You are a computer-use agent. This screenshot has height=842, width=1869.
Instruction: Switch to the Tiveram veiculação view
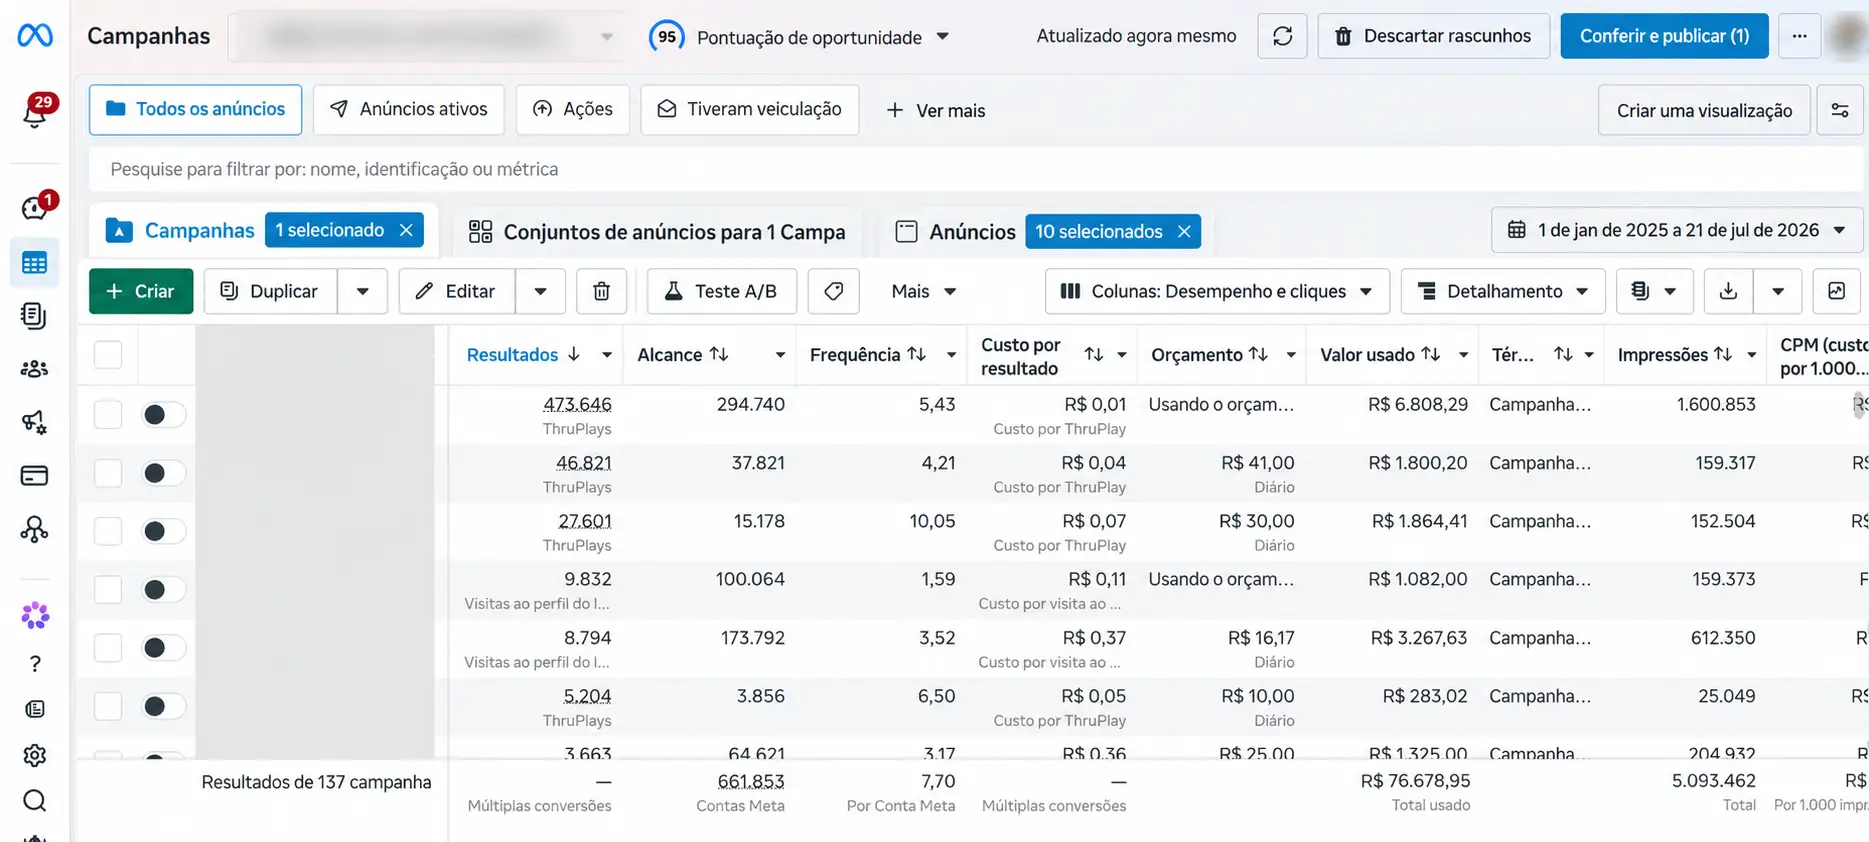click(749, 109)
